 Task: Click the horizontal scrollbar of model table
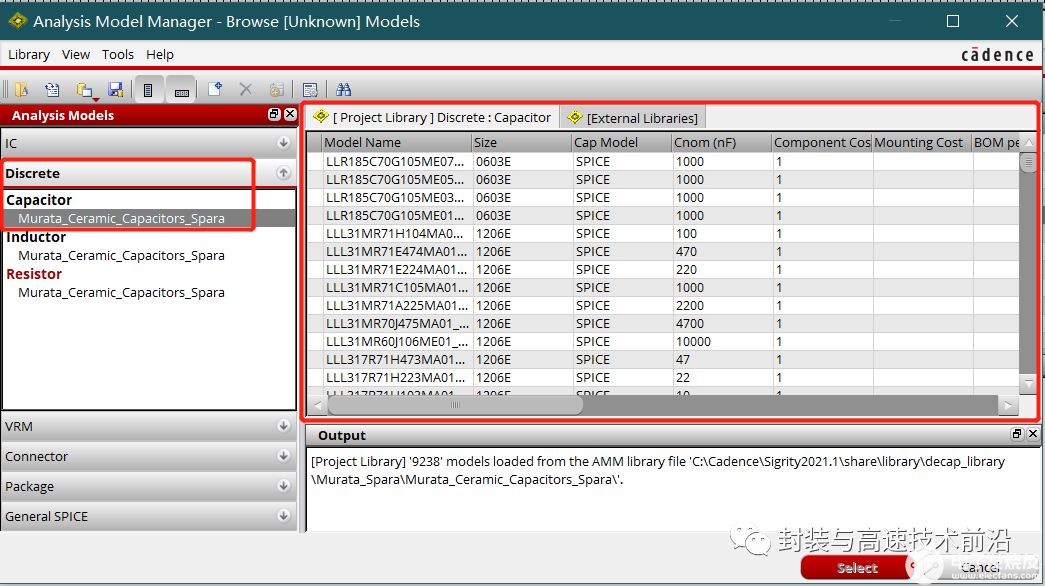tap(455, 406)
